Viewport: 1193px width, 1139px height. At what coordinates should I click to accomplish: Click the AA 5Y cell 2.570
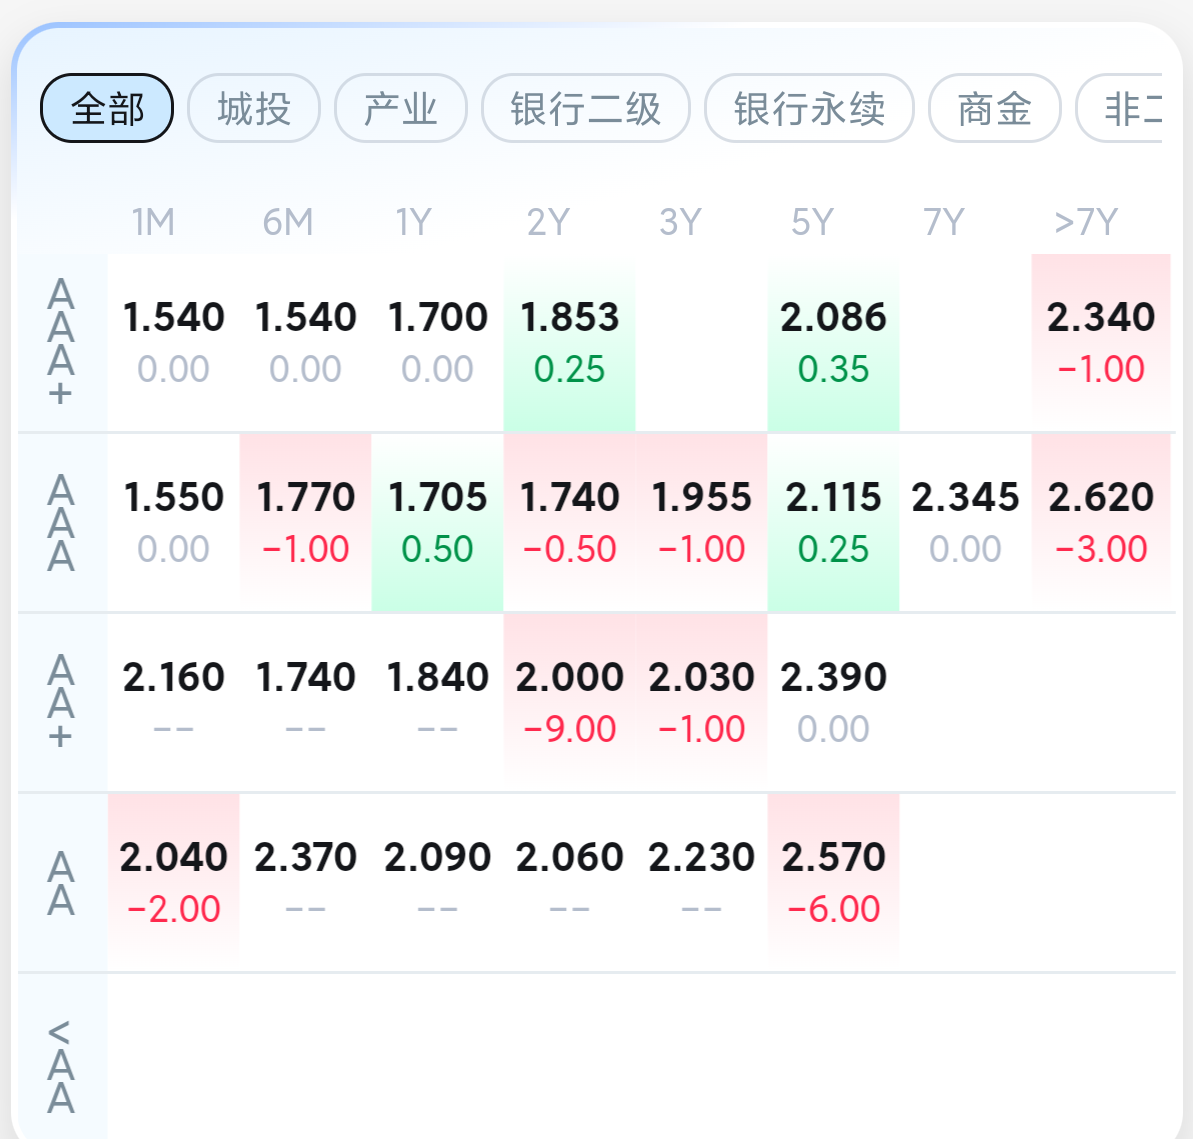(x=833, y=882)
